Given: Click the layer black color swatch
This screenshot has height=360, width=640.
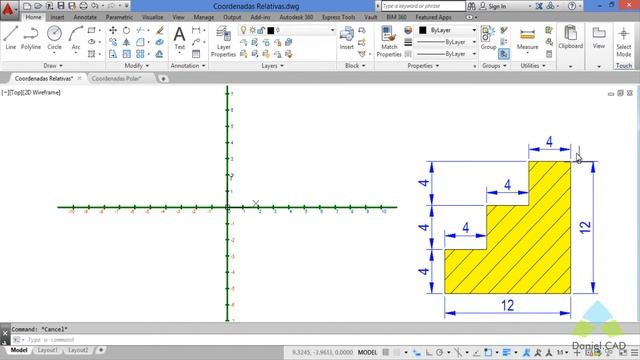Looking at the screenshot, I should coord(270,30).
